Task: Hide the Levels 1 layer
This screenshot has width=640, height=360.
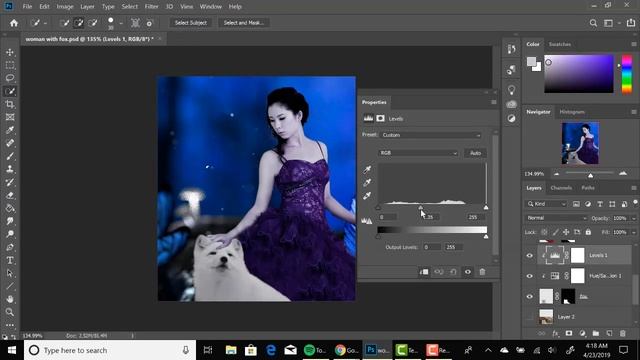Action: click(529, 256)
